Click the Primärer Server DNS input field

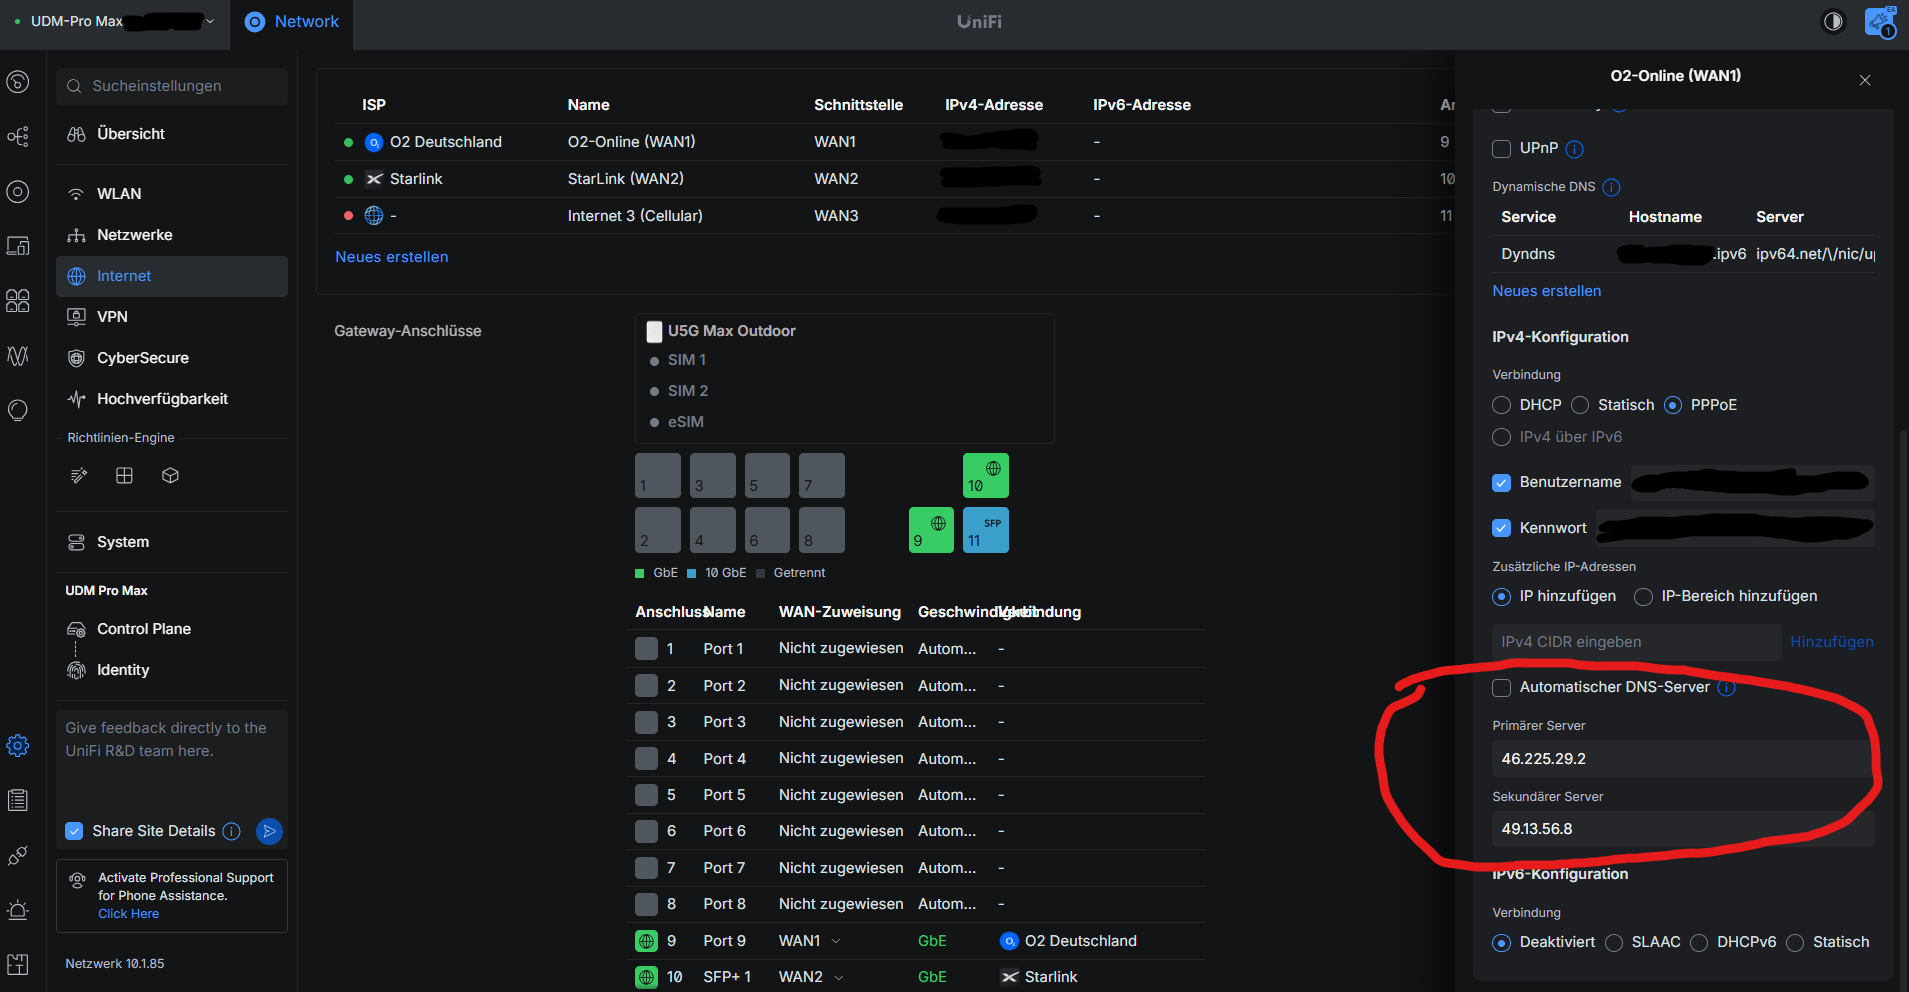pos(1680,759)
